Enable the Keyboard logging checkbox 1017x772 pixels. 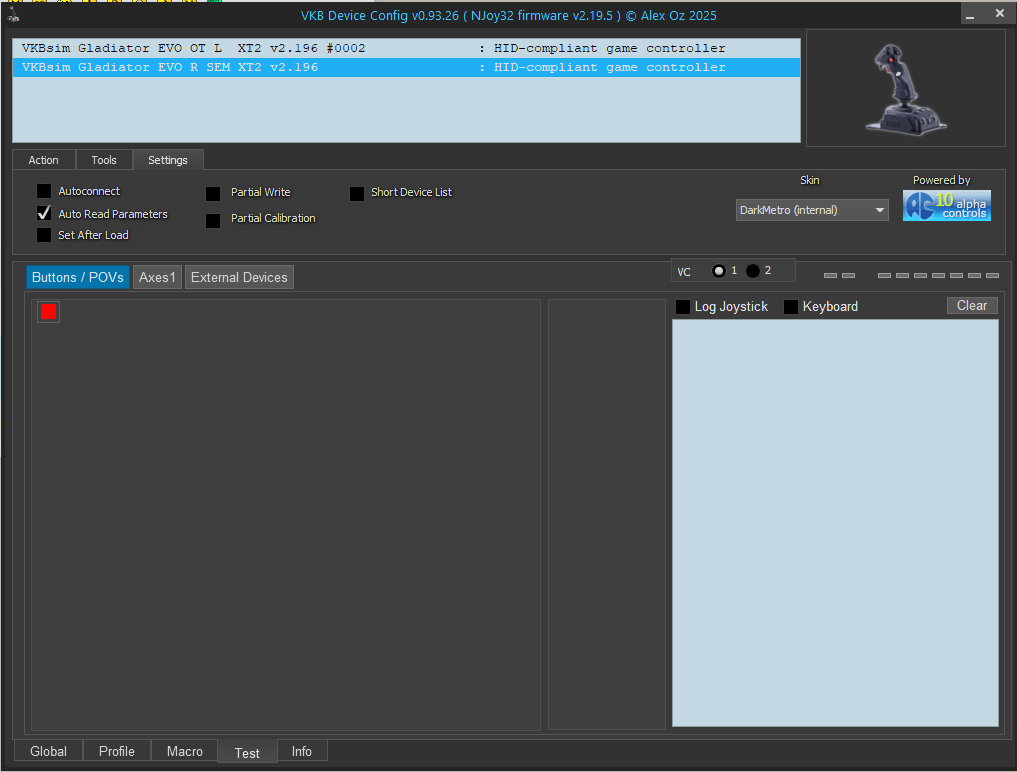(x=791, y=307)
